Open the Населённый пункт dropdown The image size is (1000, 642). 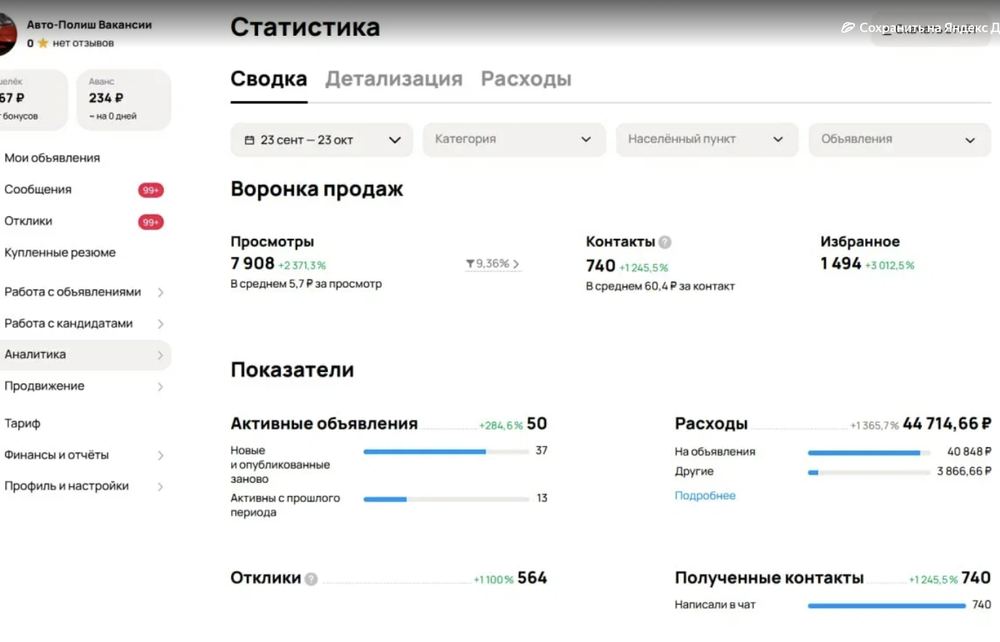(707, 140)
